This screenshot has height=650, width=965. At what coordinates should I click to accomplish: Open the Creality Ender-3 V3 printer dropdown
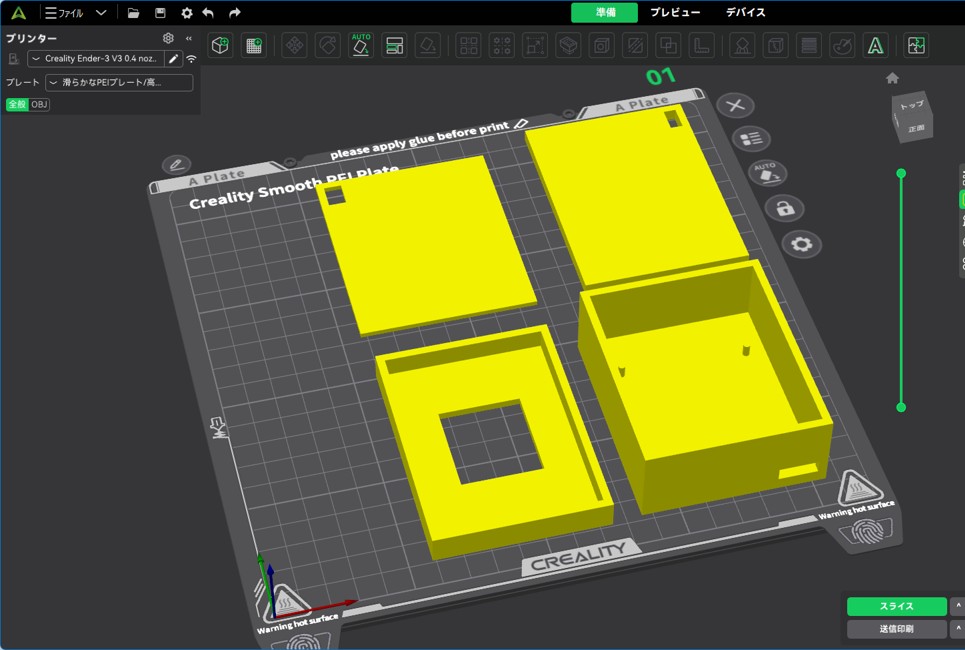(95, 59)
